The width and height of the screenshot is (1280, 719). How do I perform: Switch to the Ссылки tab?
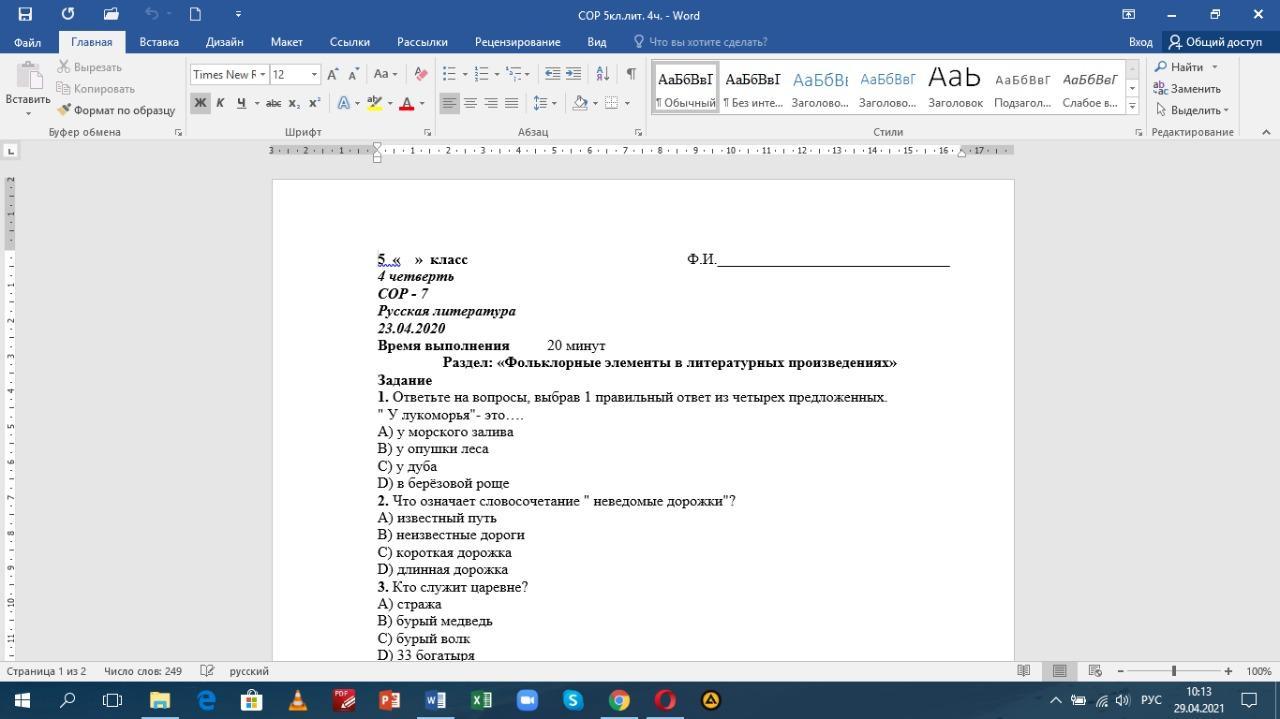tap(350, 42)
